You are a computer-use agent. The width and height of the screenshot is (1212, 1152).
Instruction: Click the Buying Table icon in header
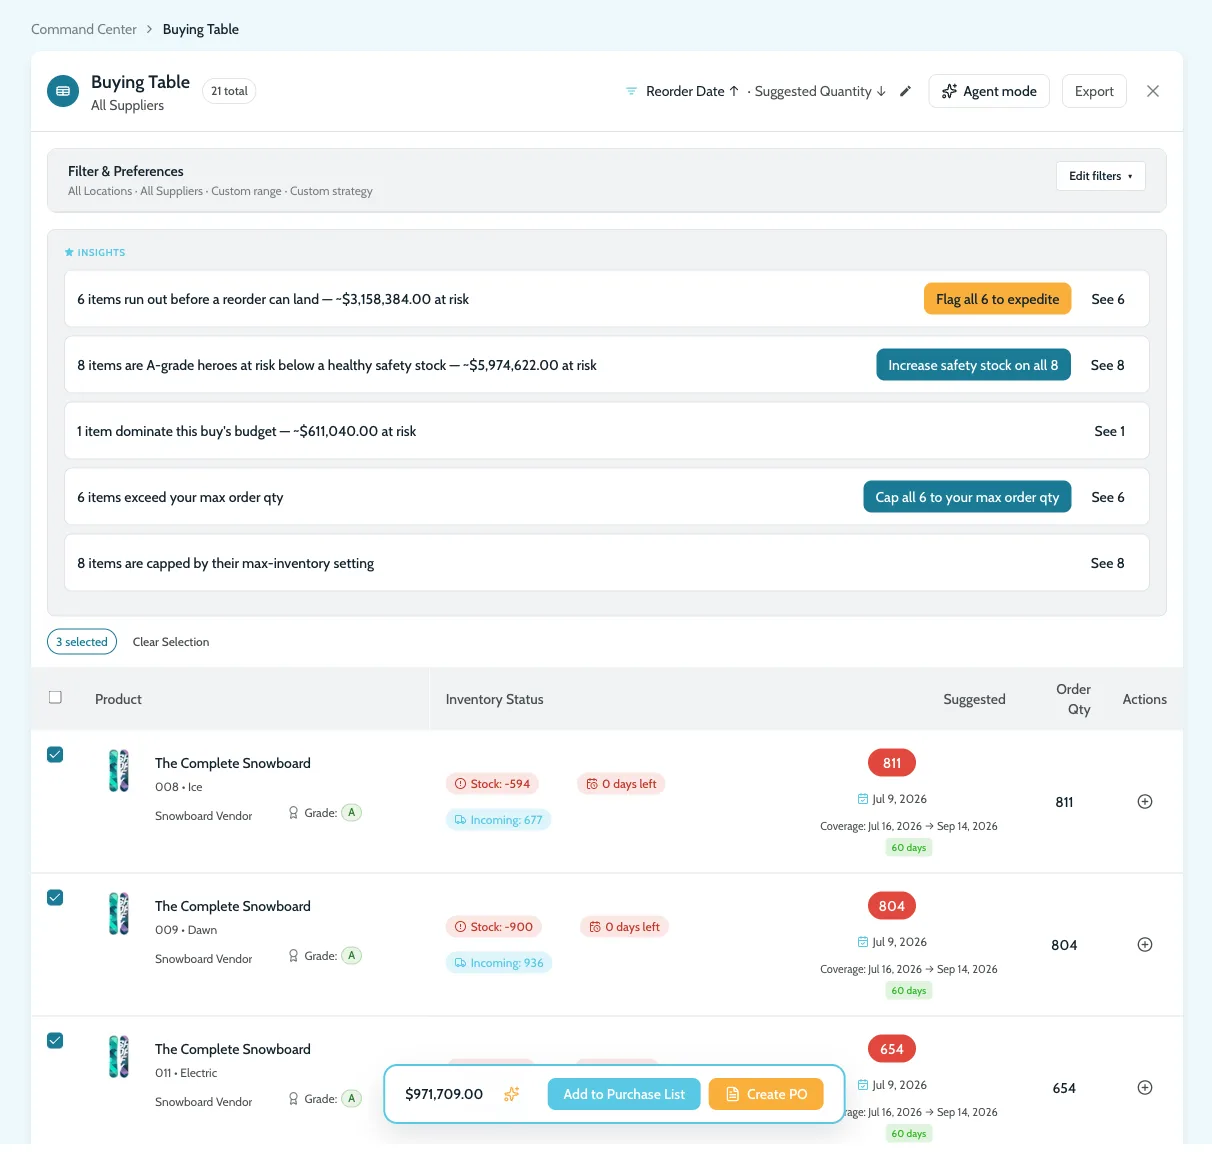[x=63, y=91]
